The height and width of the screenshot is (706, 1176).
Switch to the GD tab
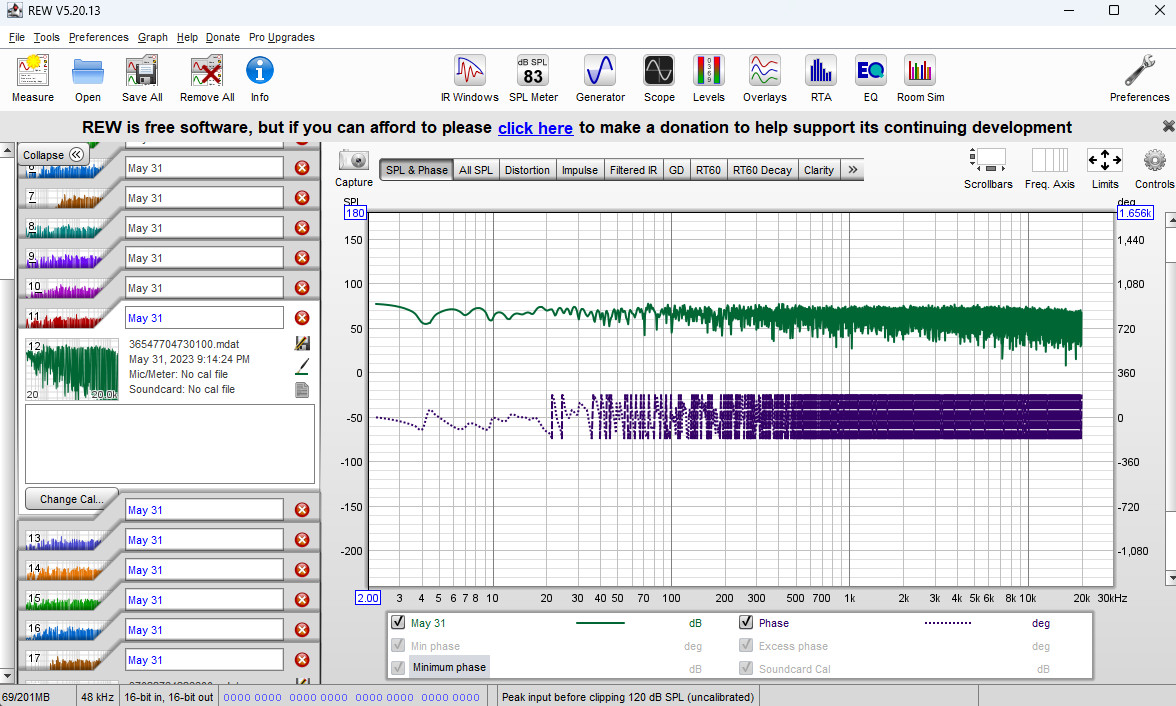coord(676,170)
